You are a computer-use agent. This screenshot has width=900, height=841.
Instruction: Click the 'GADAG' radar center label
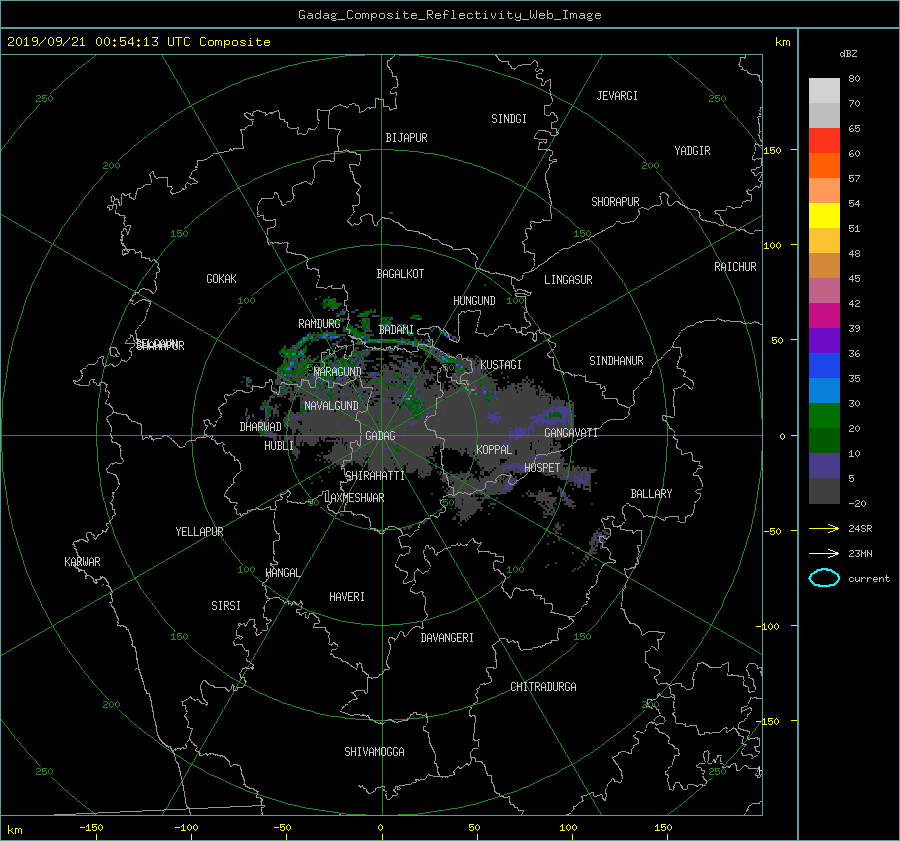pyautogui.click(x=380, y=436)
